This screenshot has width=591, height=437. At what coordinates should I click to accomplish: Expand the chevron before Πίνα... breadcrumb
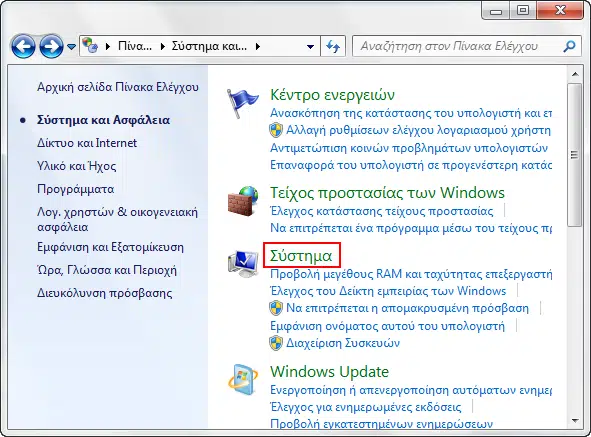pos(108,46)
